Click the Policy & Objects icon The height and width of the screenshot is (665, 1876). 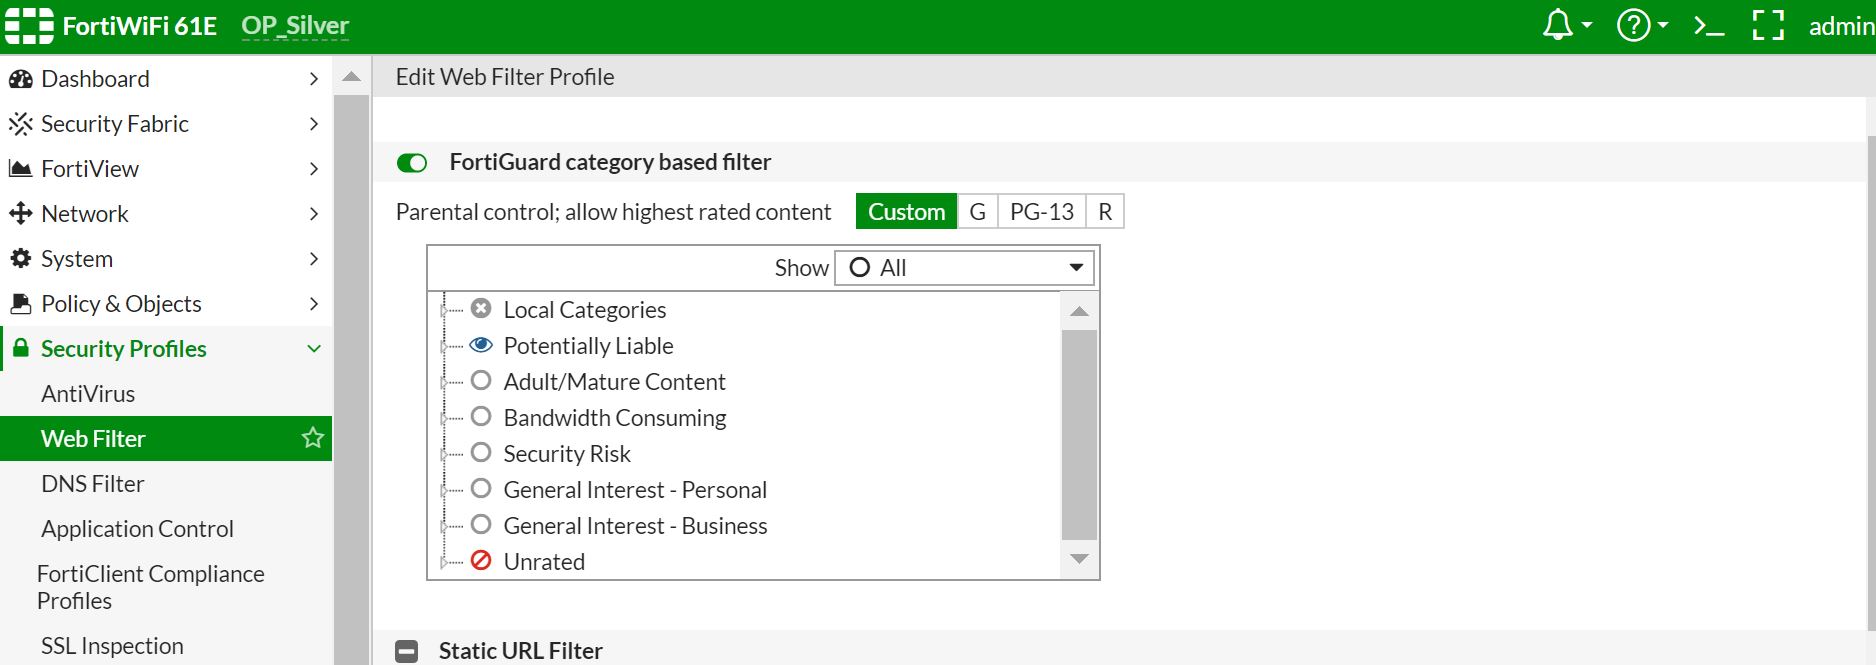(20, 304)
